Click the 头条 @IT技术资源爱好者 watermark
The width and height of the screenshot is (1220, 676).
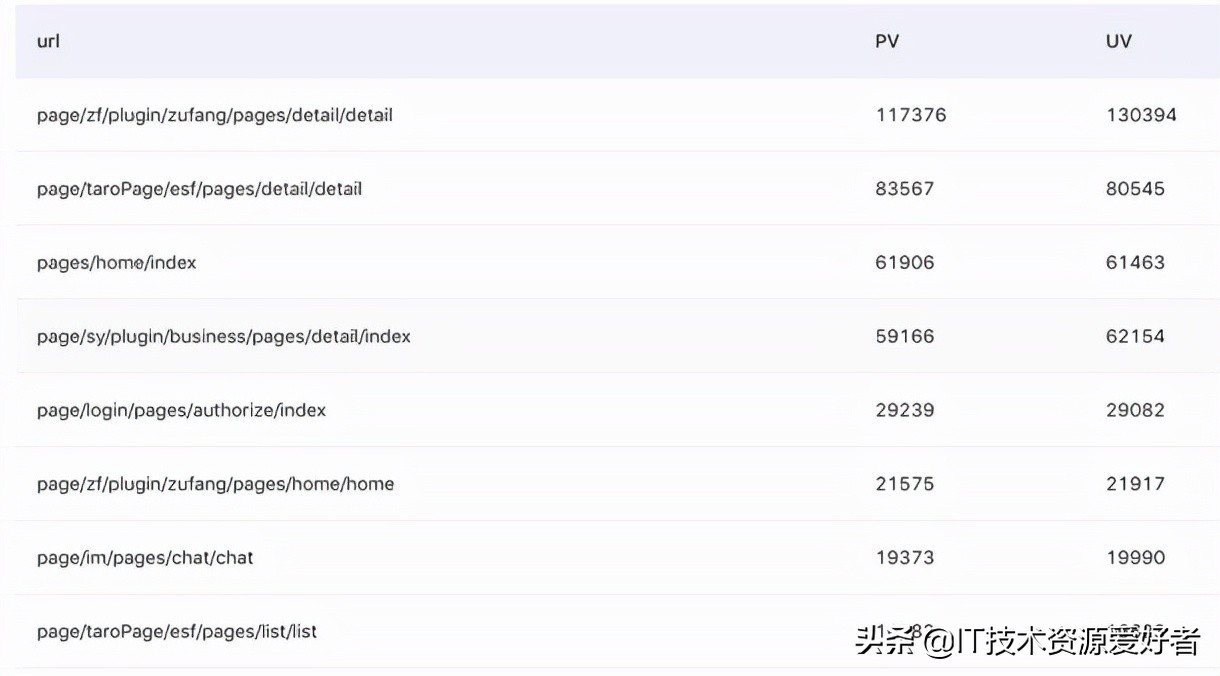(1027, 641)
